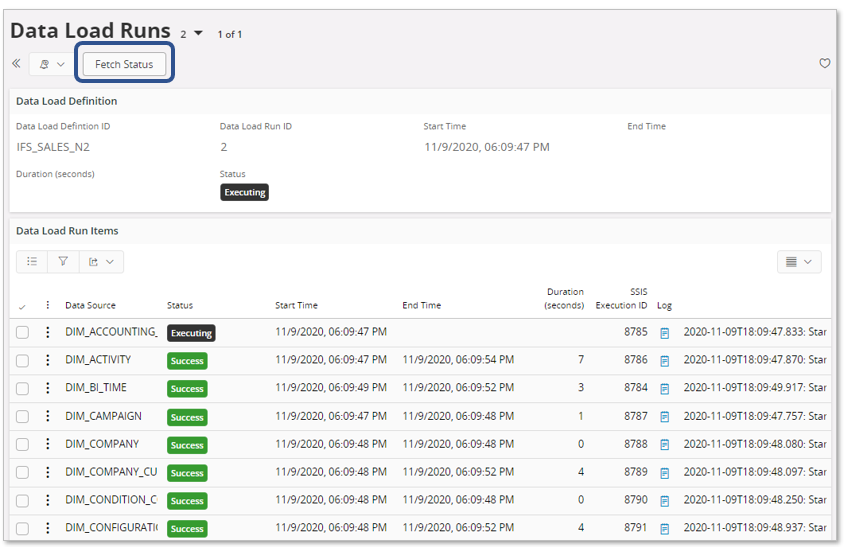Open log icon for DIM_ACCOUNTING row

pyautogui.click(x=664, y=333)
